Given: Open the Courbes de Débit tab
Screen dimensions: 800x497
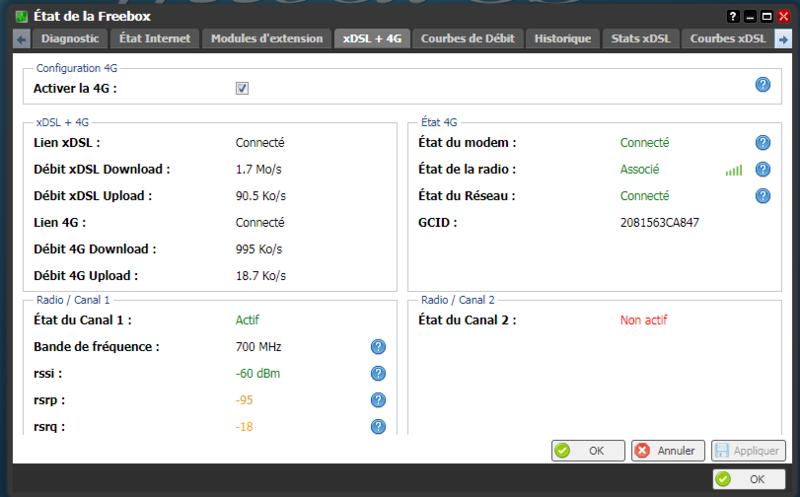Looking at the screenshot, I should point(468,39).
